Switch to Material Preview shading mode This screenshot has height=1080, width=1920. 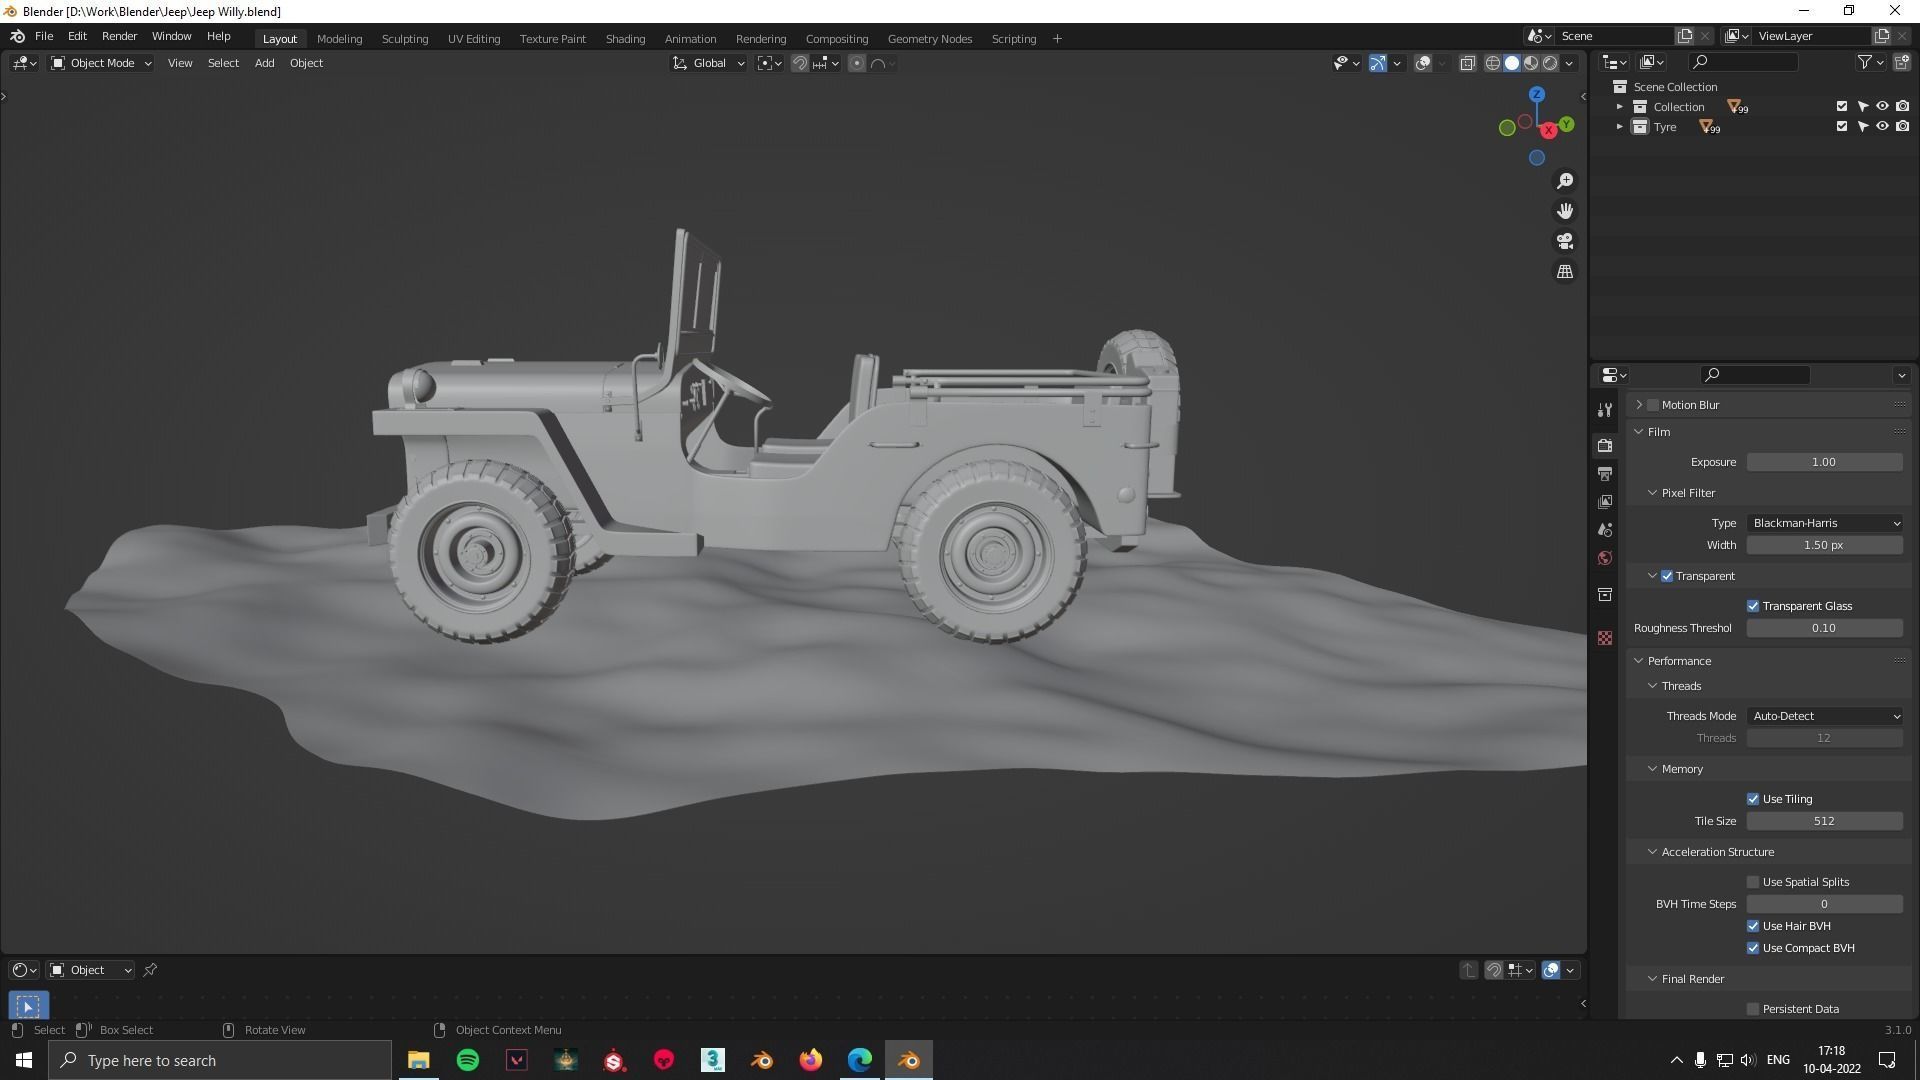tap(1530, 63)
